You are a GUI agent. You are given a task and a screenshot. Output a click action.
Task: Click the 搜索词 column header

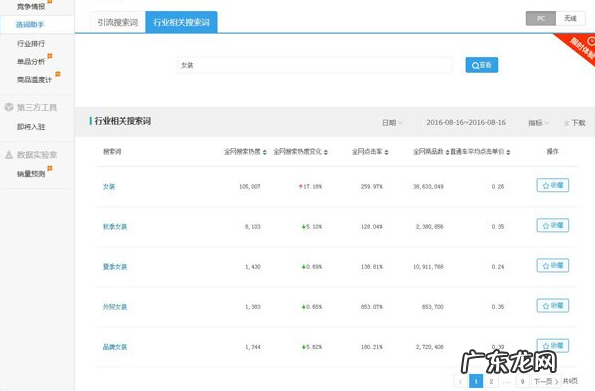tap(112, 151)
